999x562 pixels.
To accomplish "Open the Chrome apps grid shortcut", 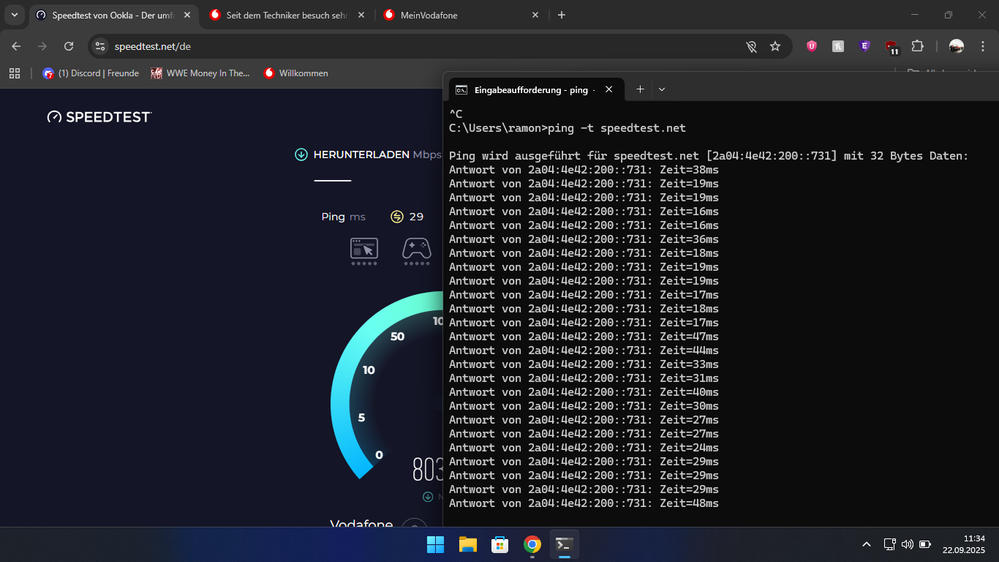I will pos(15,73).
